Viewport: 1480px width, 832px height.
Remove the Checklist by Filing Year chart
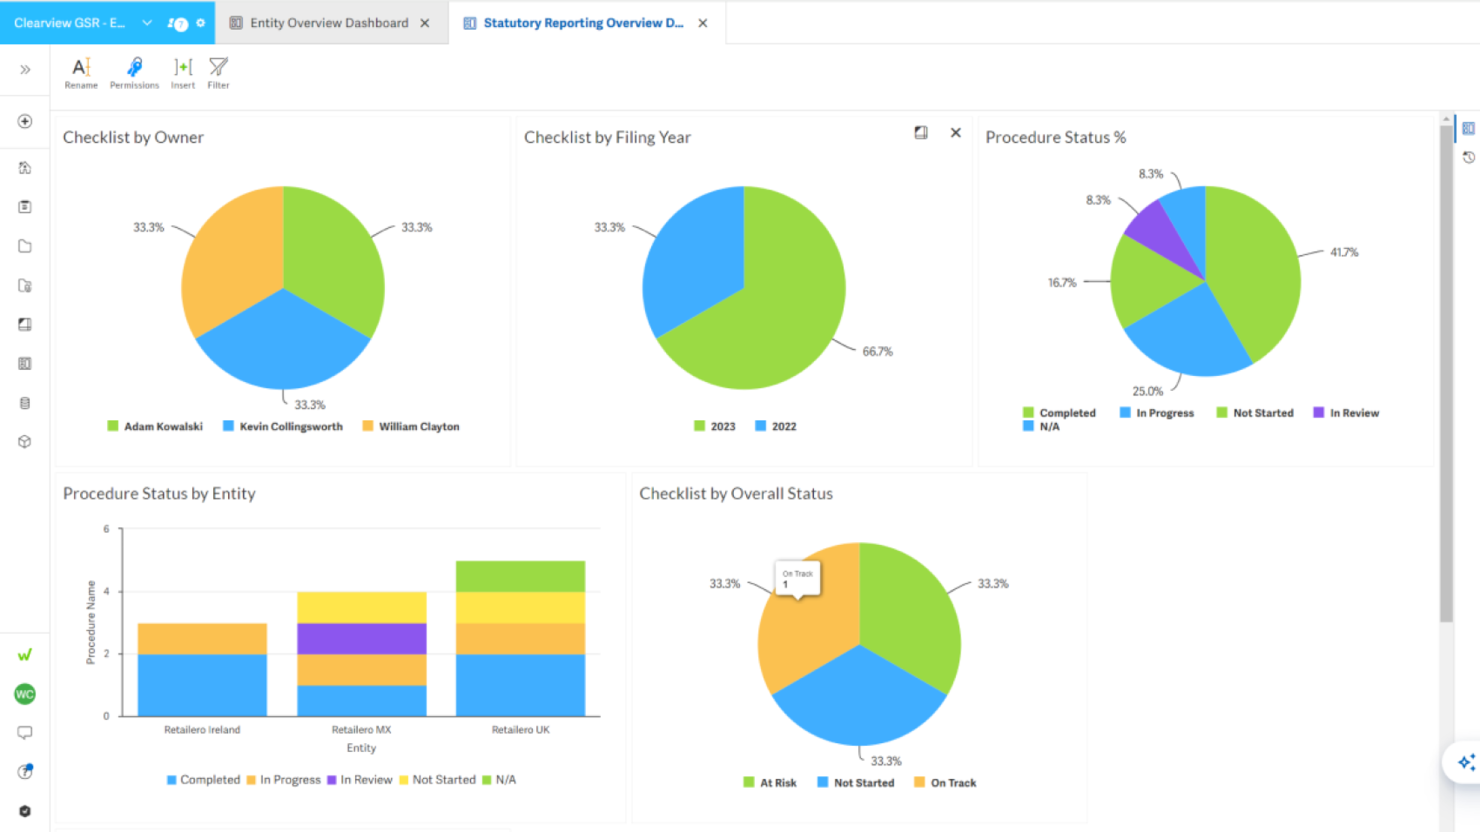956,132
